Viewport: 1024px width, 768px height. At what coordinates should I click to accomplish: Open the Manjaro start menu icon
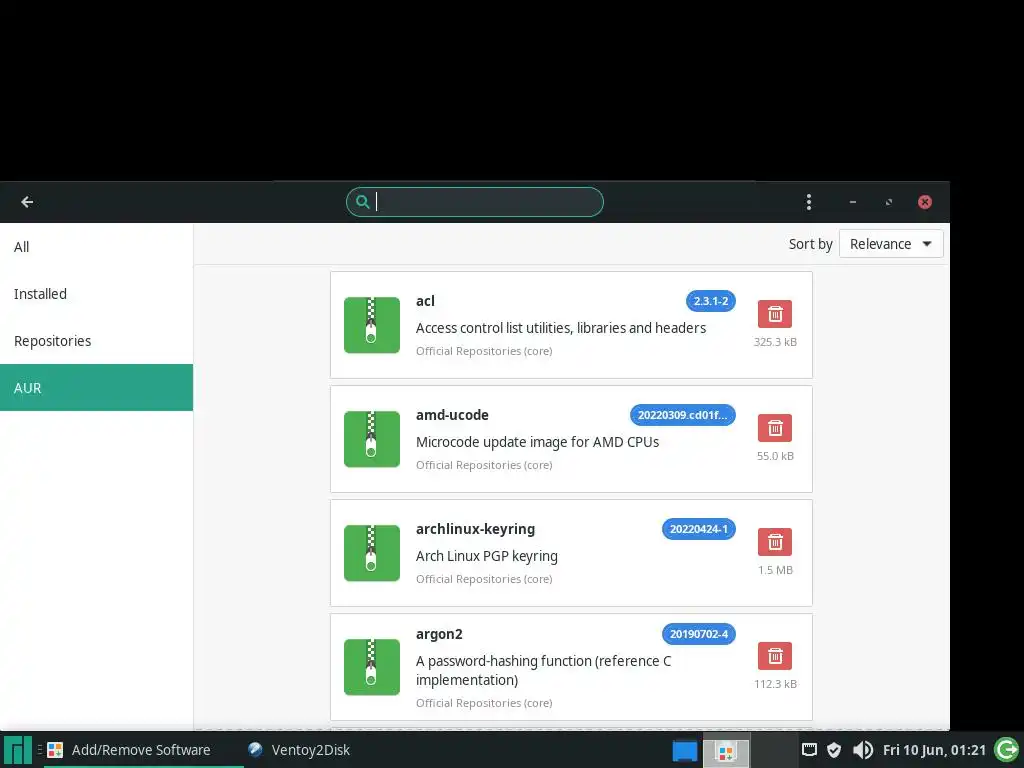(x=18, y=750)
